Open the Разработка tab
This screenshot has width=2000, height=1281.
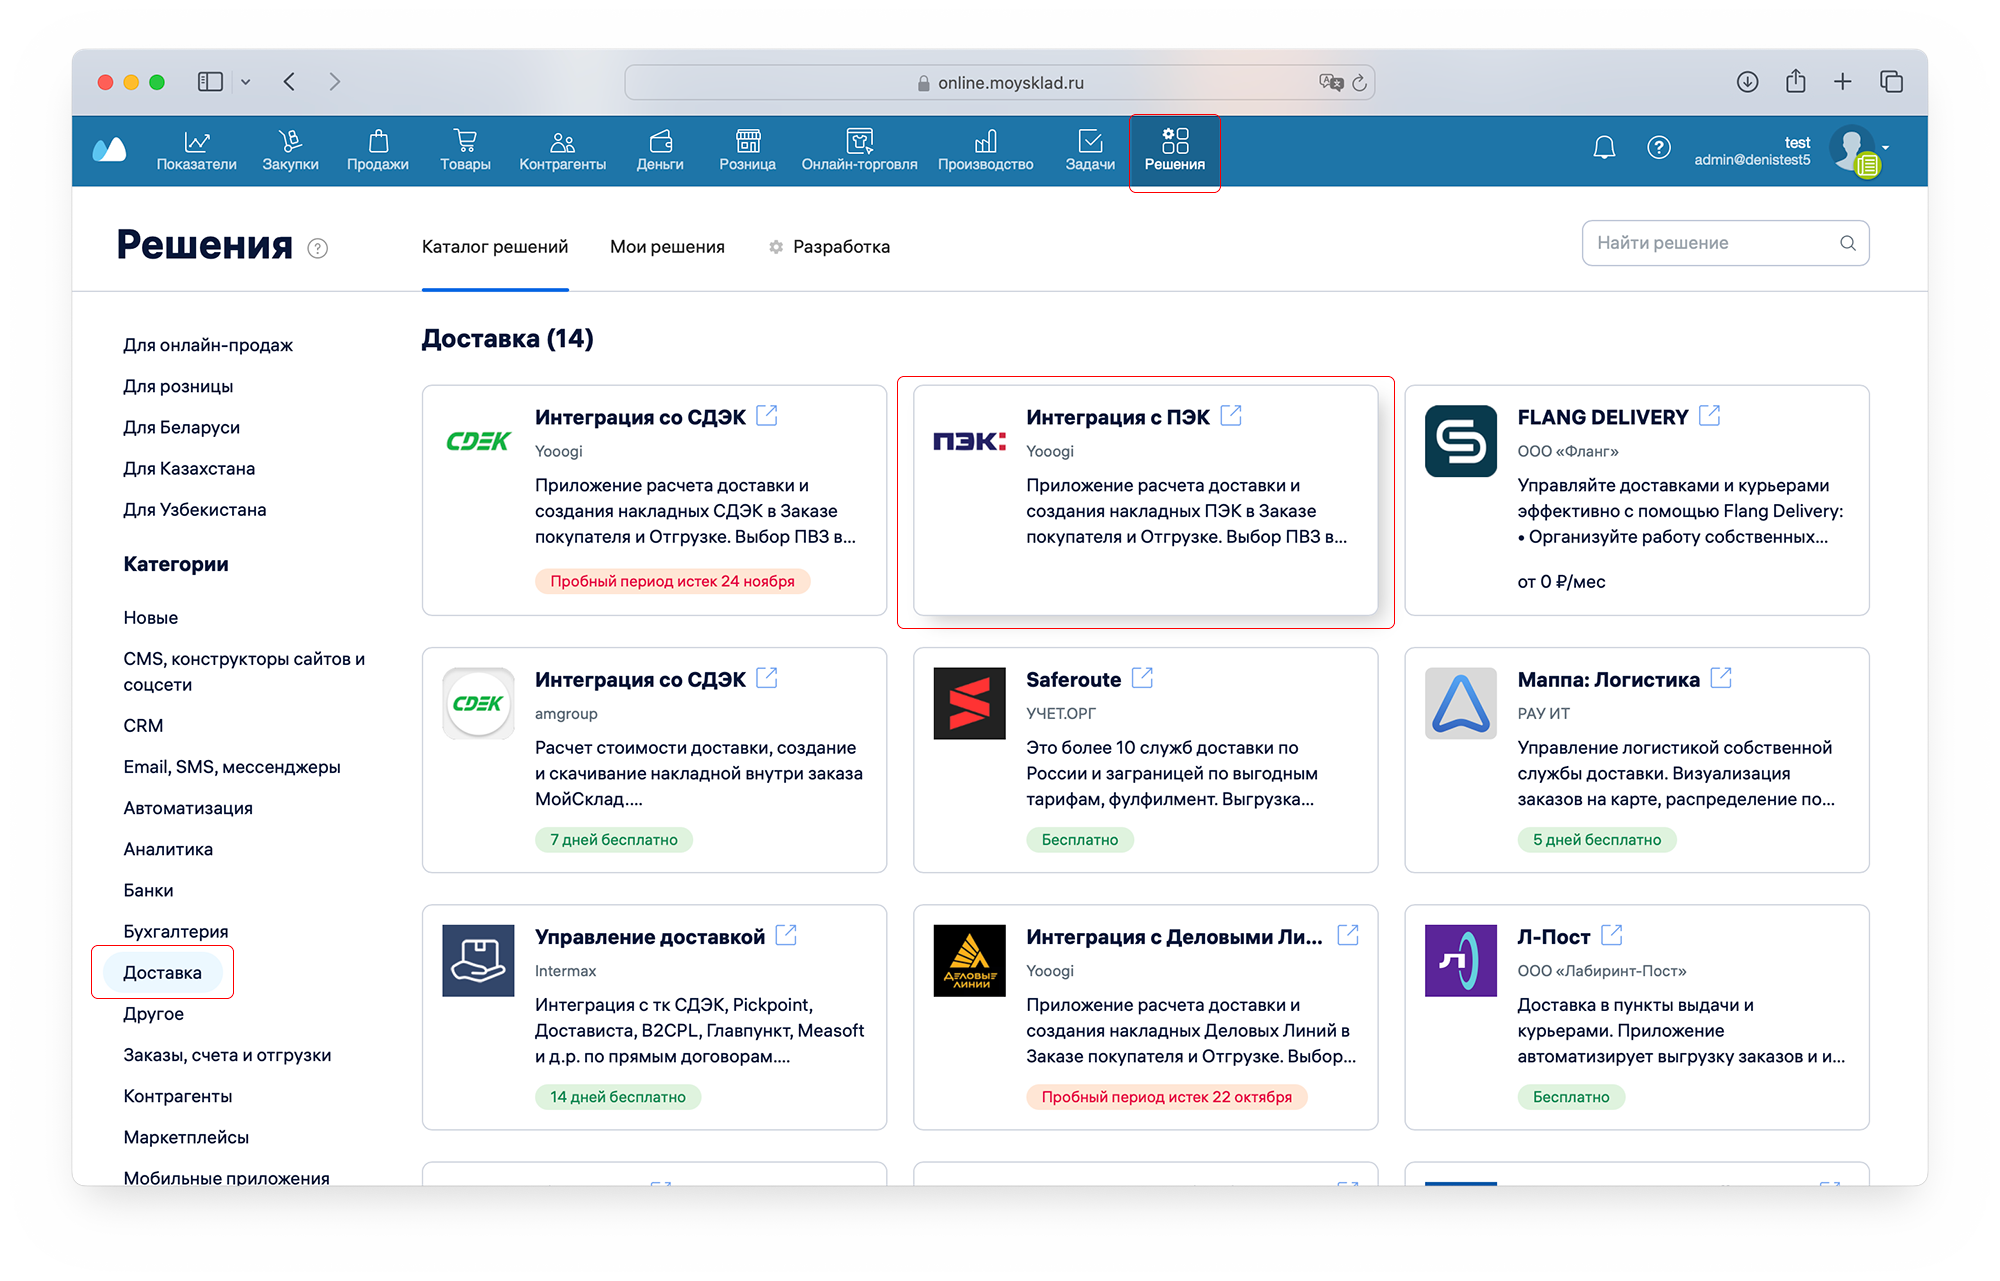coord(840,247)
